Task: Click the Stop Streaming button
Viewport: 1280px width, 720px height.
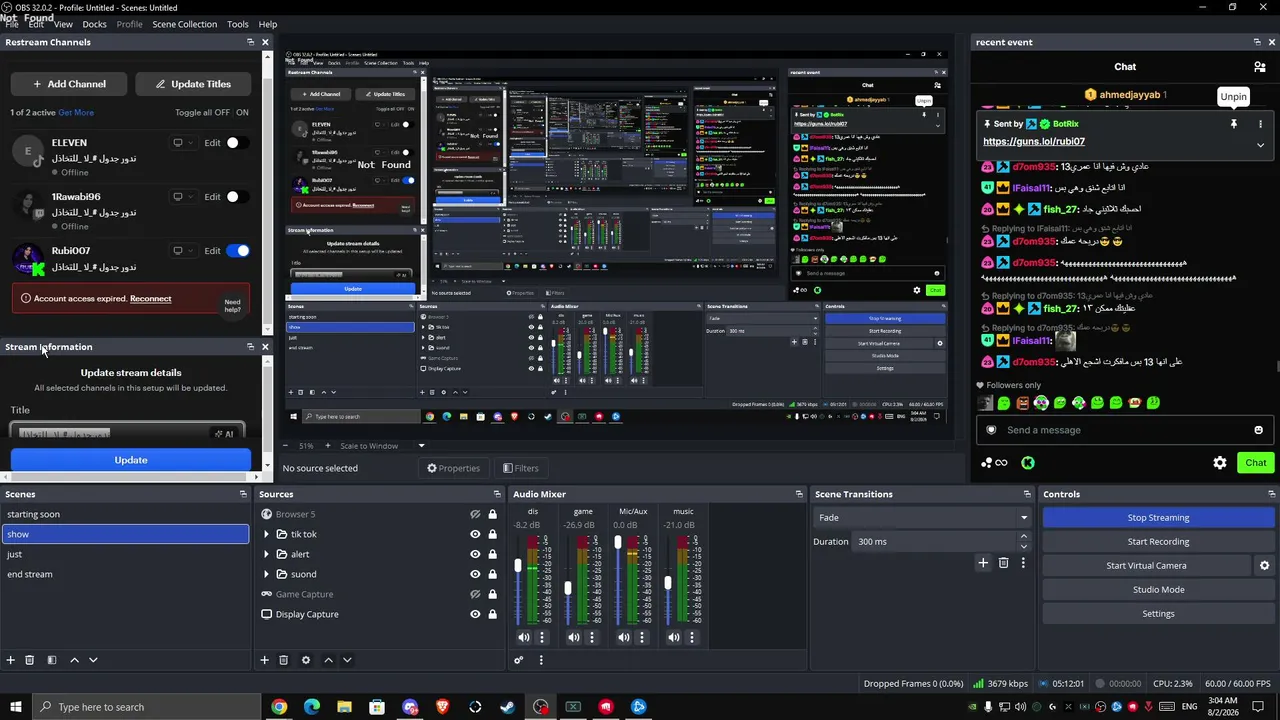Action: (x=1158, y=518)
